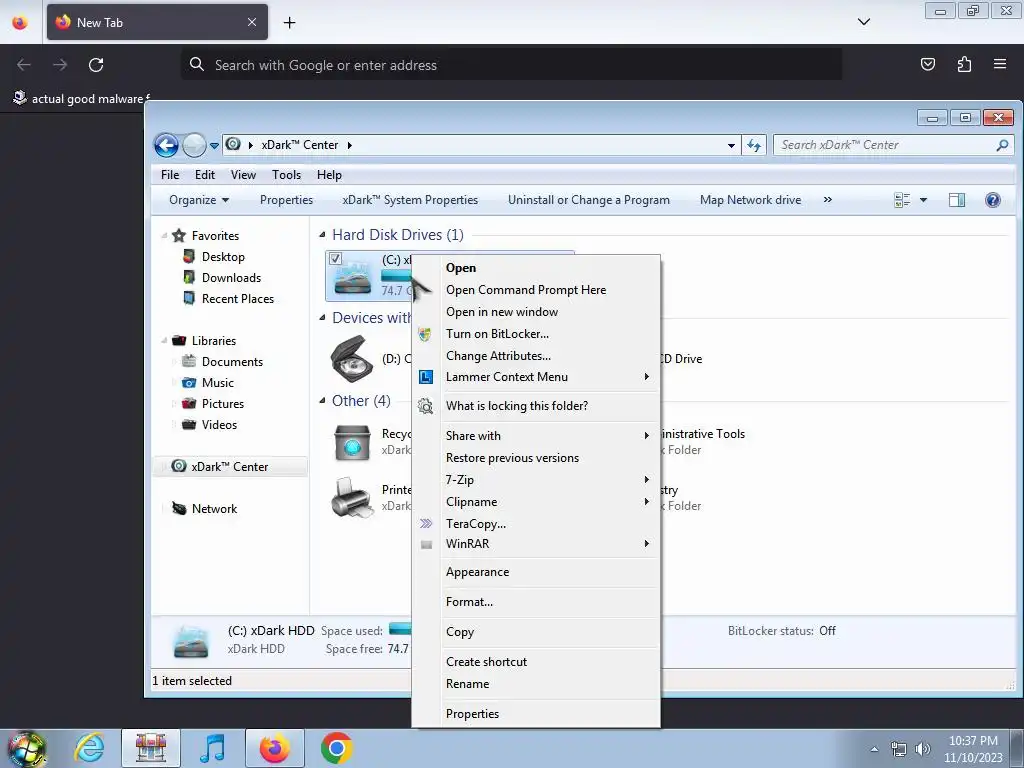This screenshot has height=768, width=1024.
Task: Choose Properties in the context menu
Action: coord(536,714)
